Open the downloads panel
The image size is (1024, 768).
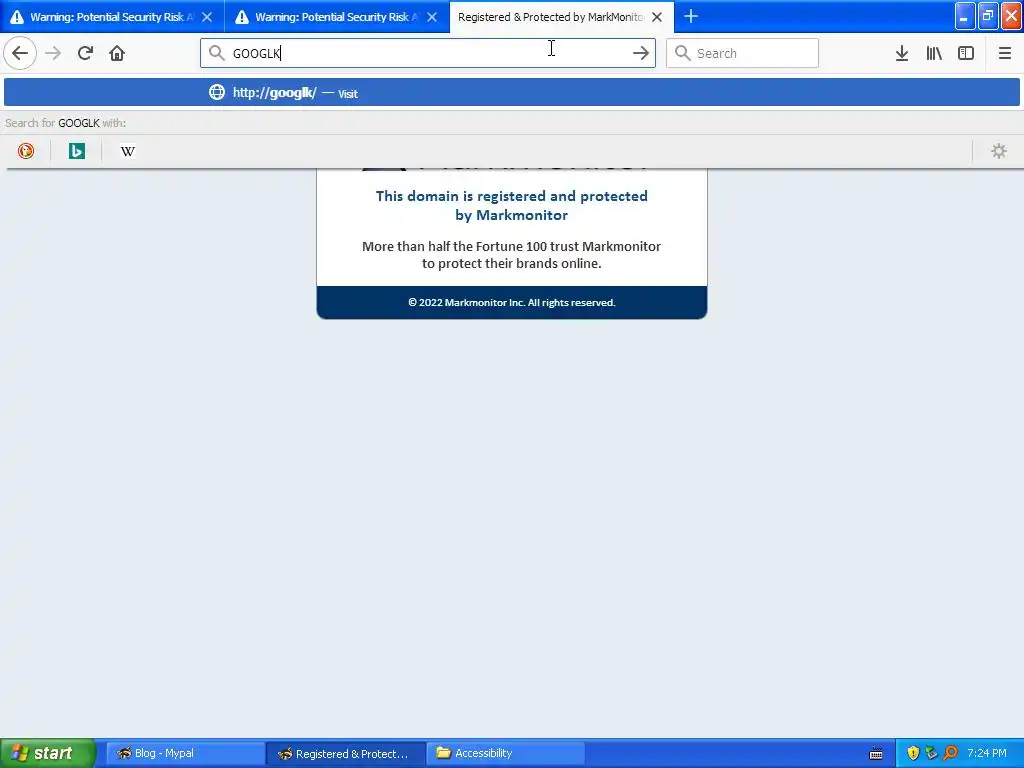(x=901, y=53)
